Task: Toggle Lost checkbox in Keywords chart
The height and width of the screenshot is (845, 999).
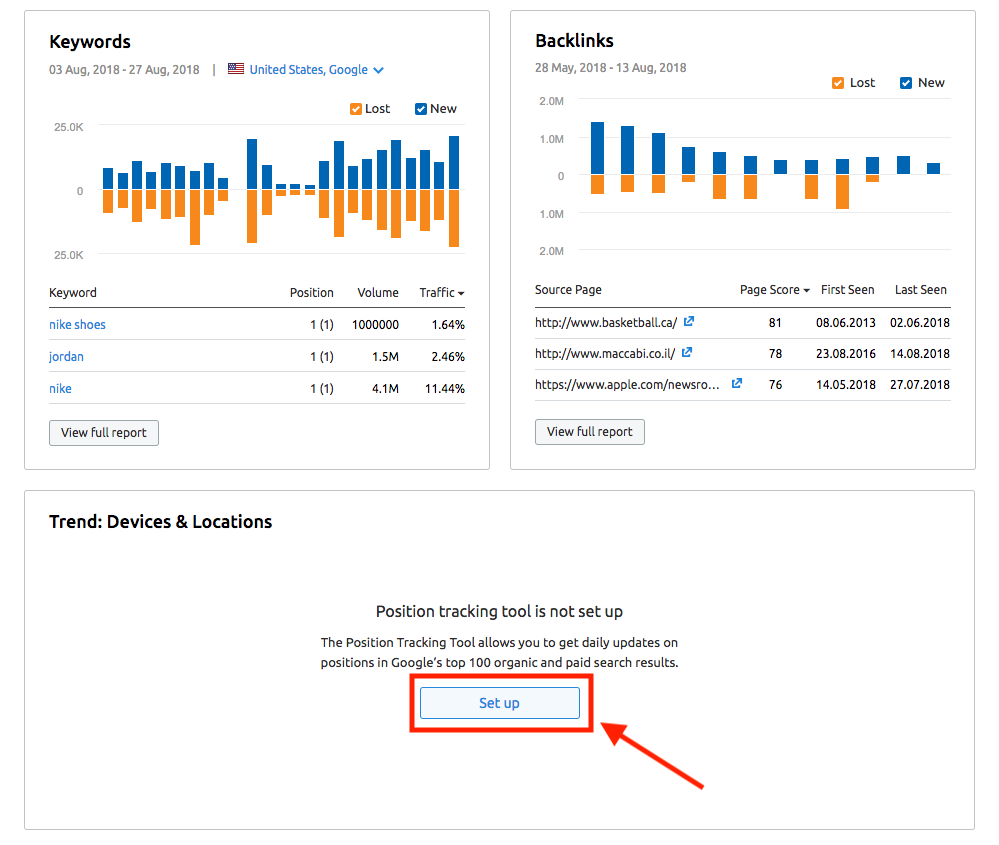Action: tap(356, 109)
